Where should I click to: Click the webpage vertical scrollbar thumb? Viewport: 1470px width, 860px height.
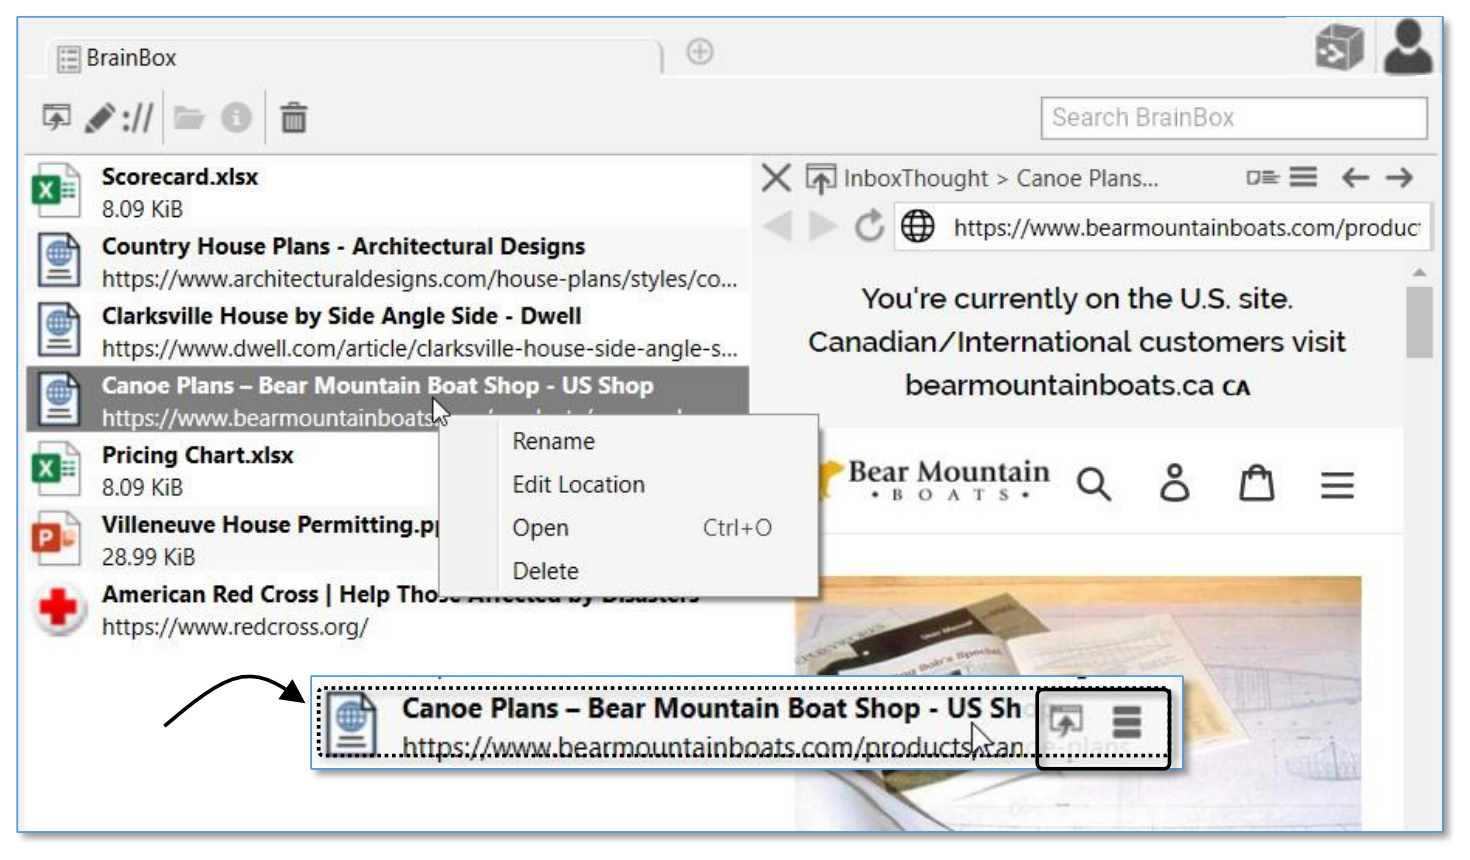(1419, 322)
